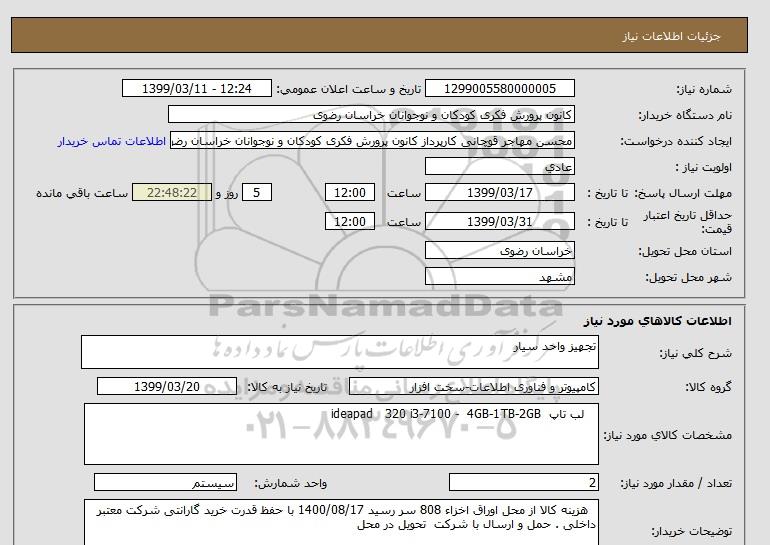Click the quantity field showing 2
Image resolution: width=770 pixels, height=545 pixels.
pos(523,483)
